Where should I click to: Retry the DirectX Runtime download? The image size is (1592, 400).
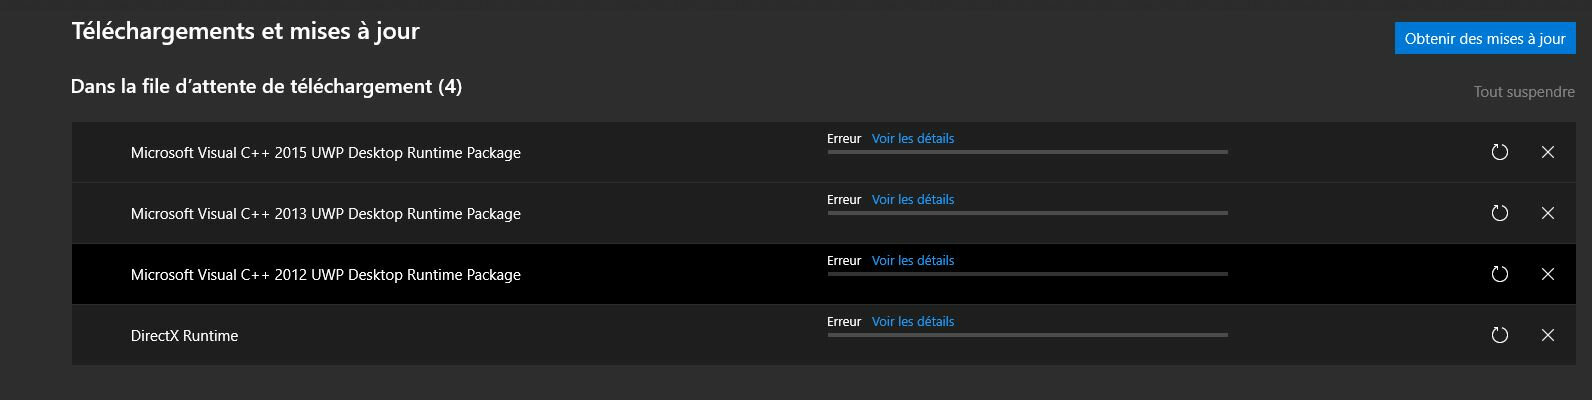[1499, 335]
